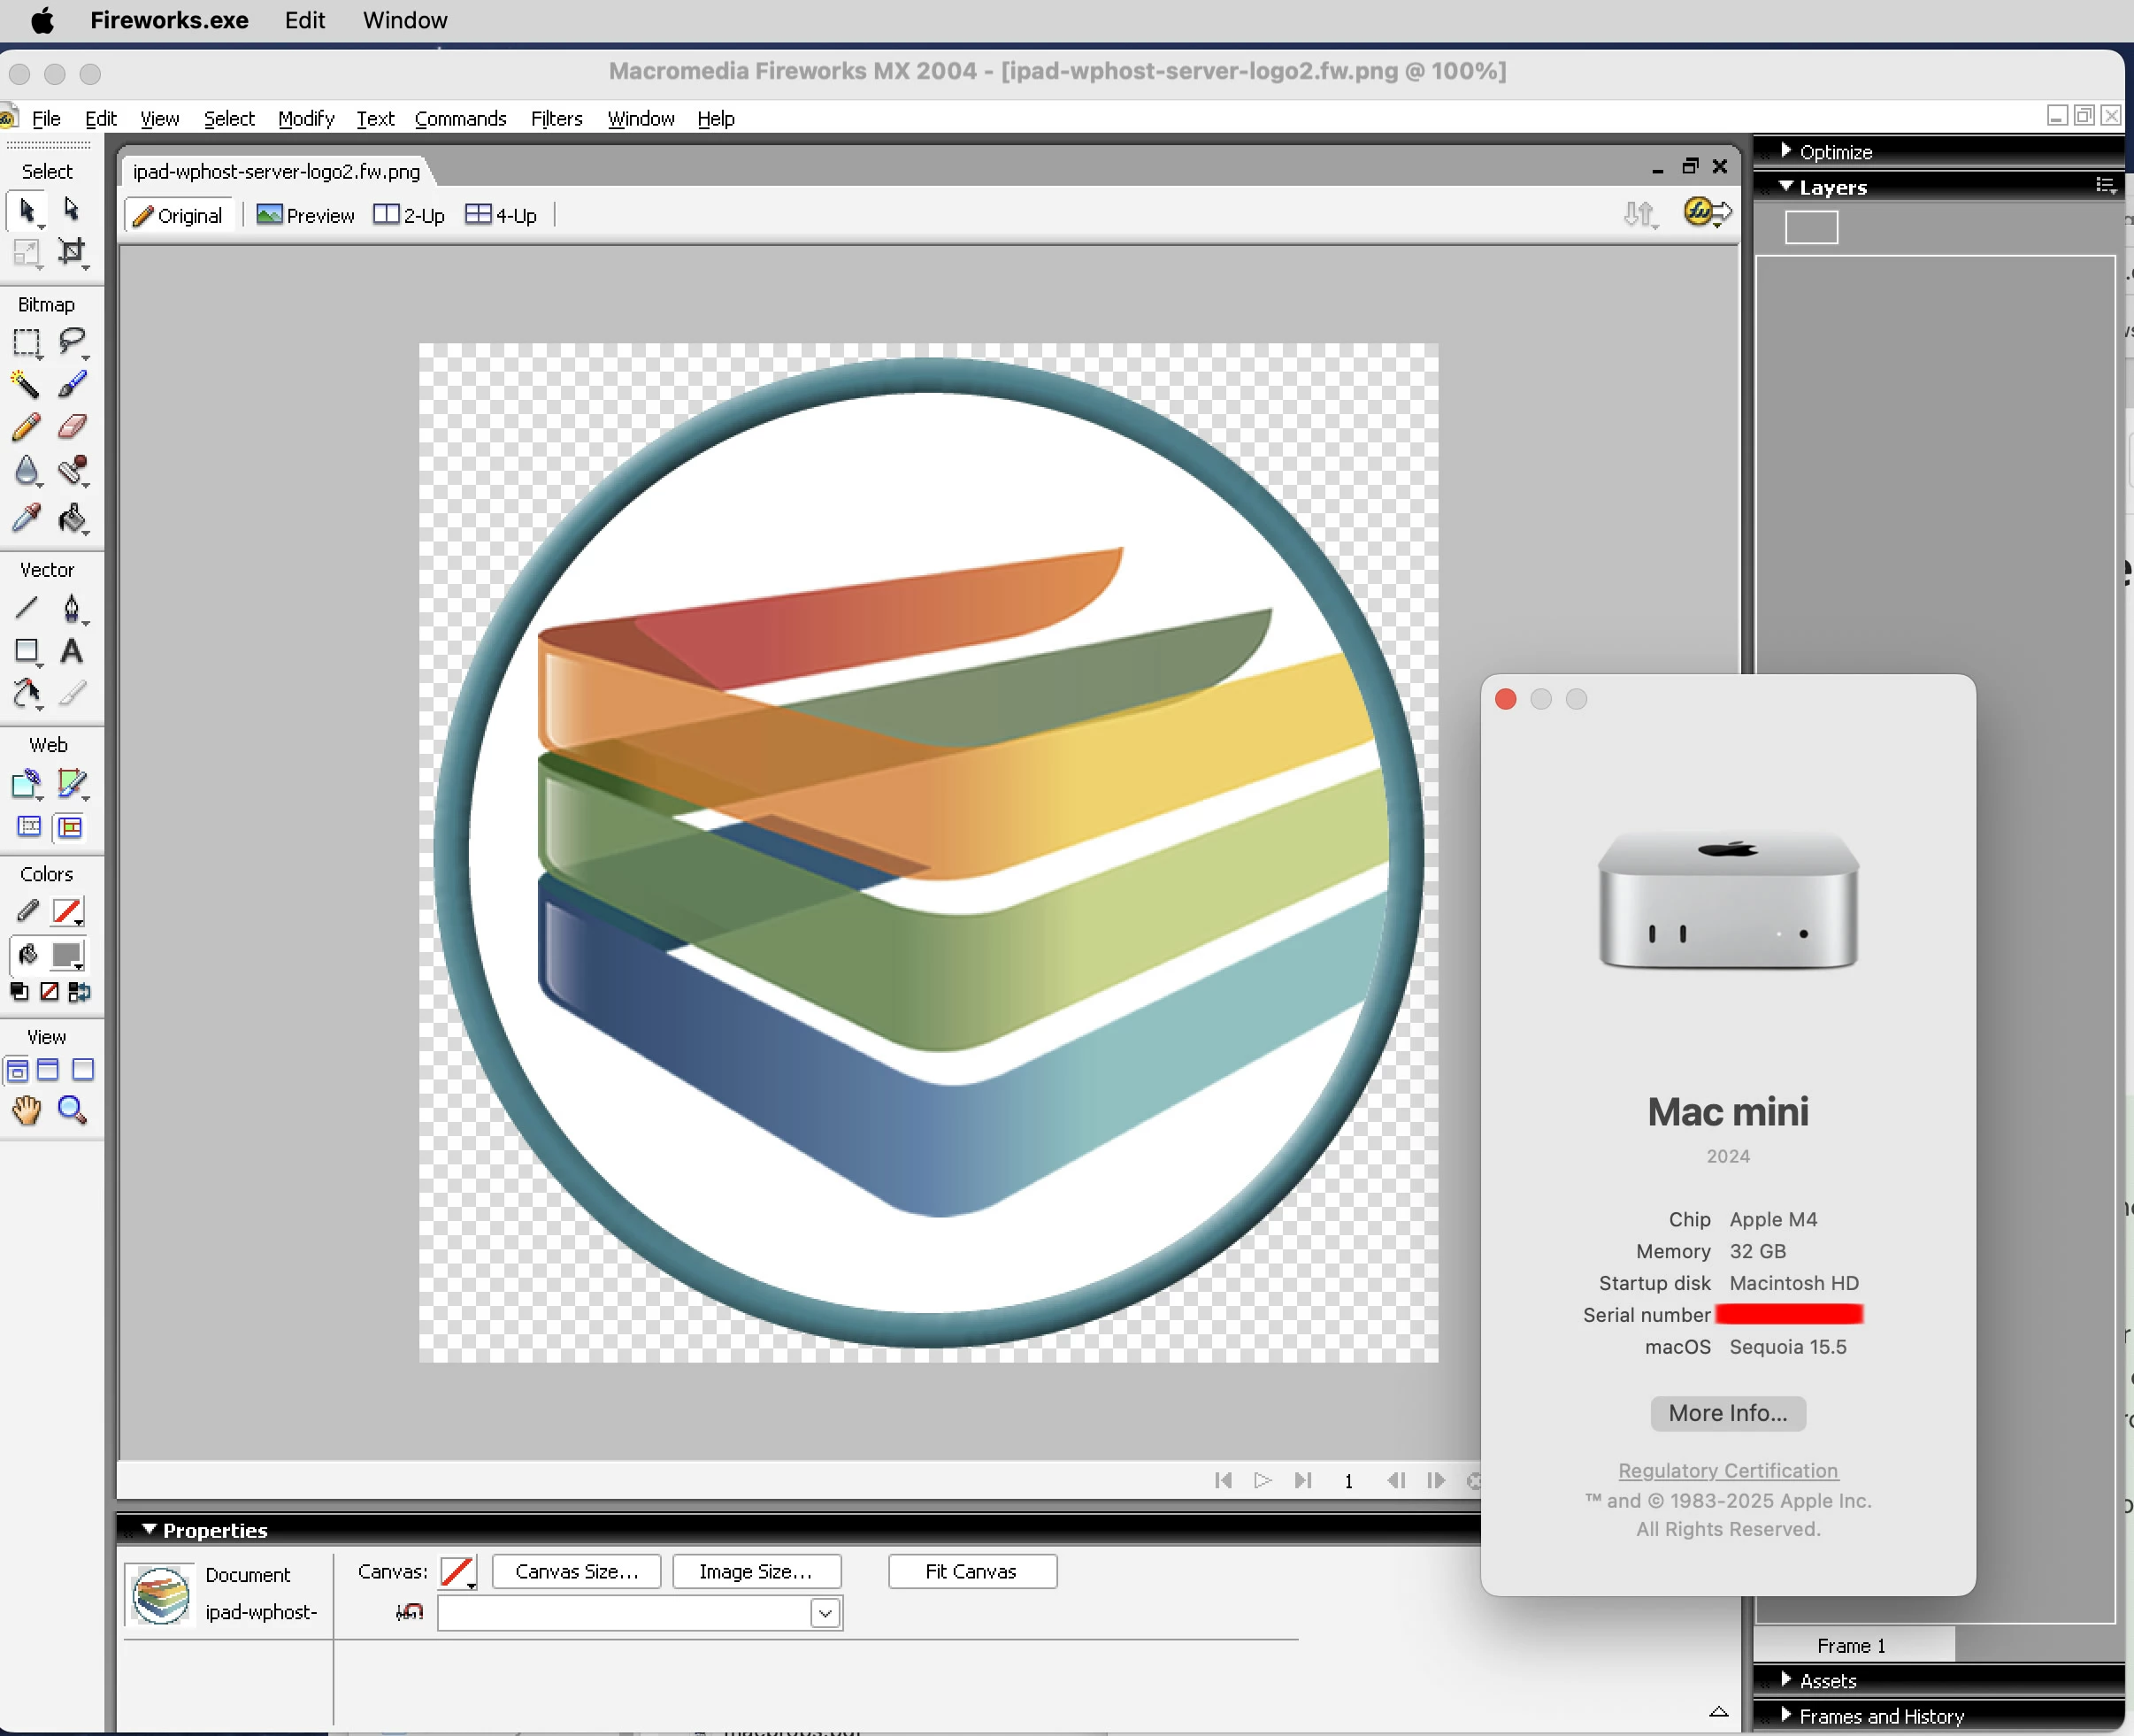Pick the Eyedropper tool
Image resolution: width=2134 pixels, height=1736 pixels.
[x=26, y=517]
